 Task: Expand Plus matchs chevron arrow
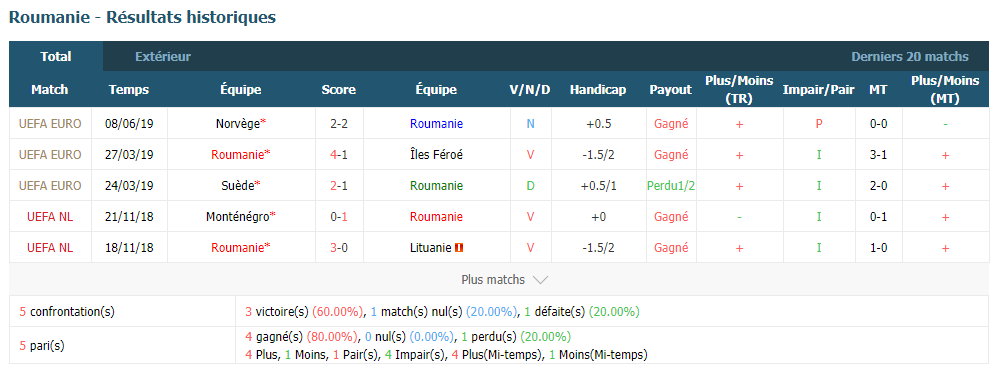coord(540,280)
